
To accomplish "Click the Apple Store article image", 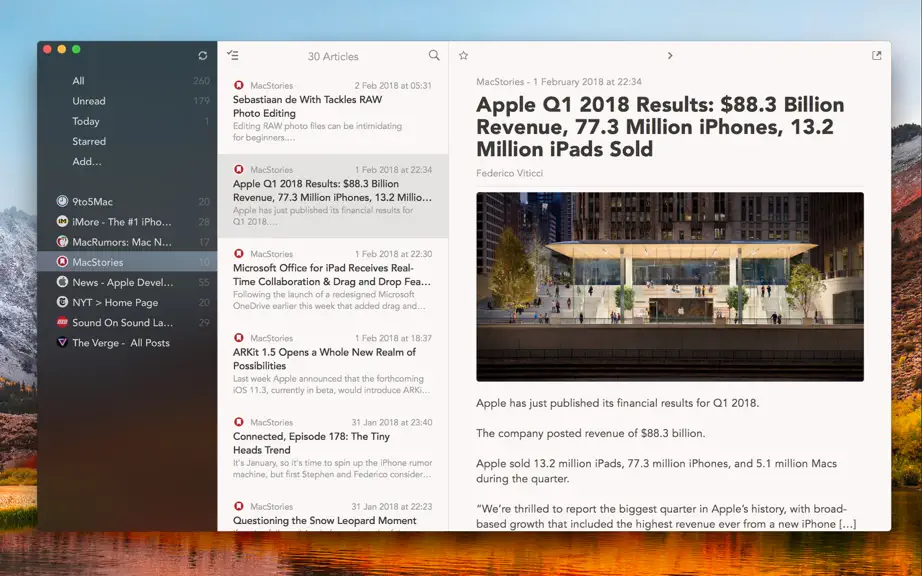I will (670, 287).
